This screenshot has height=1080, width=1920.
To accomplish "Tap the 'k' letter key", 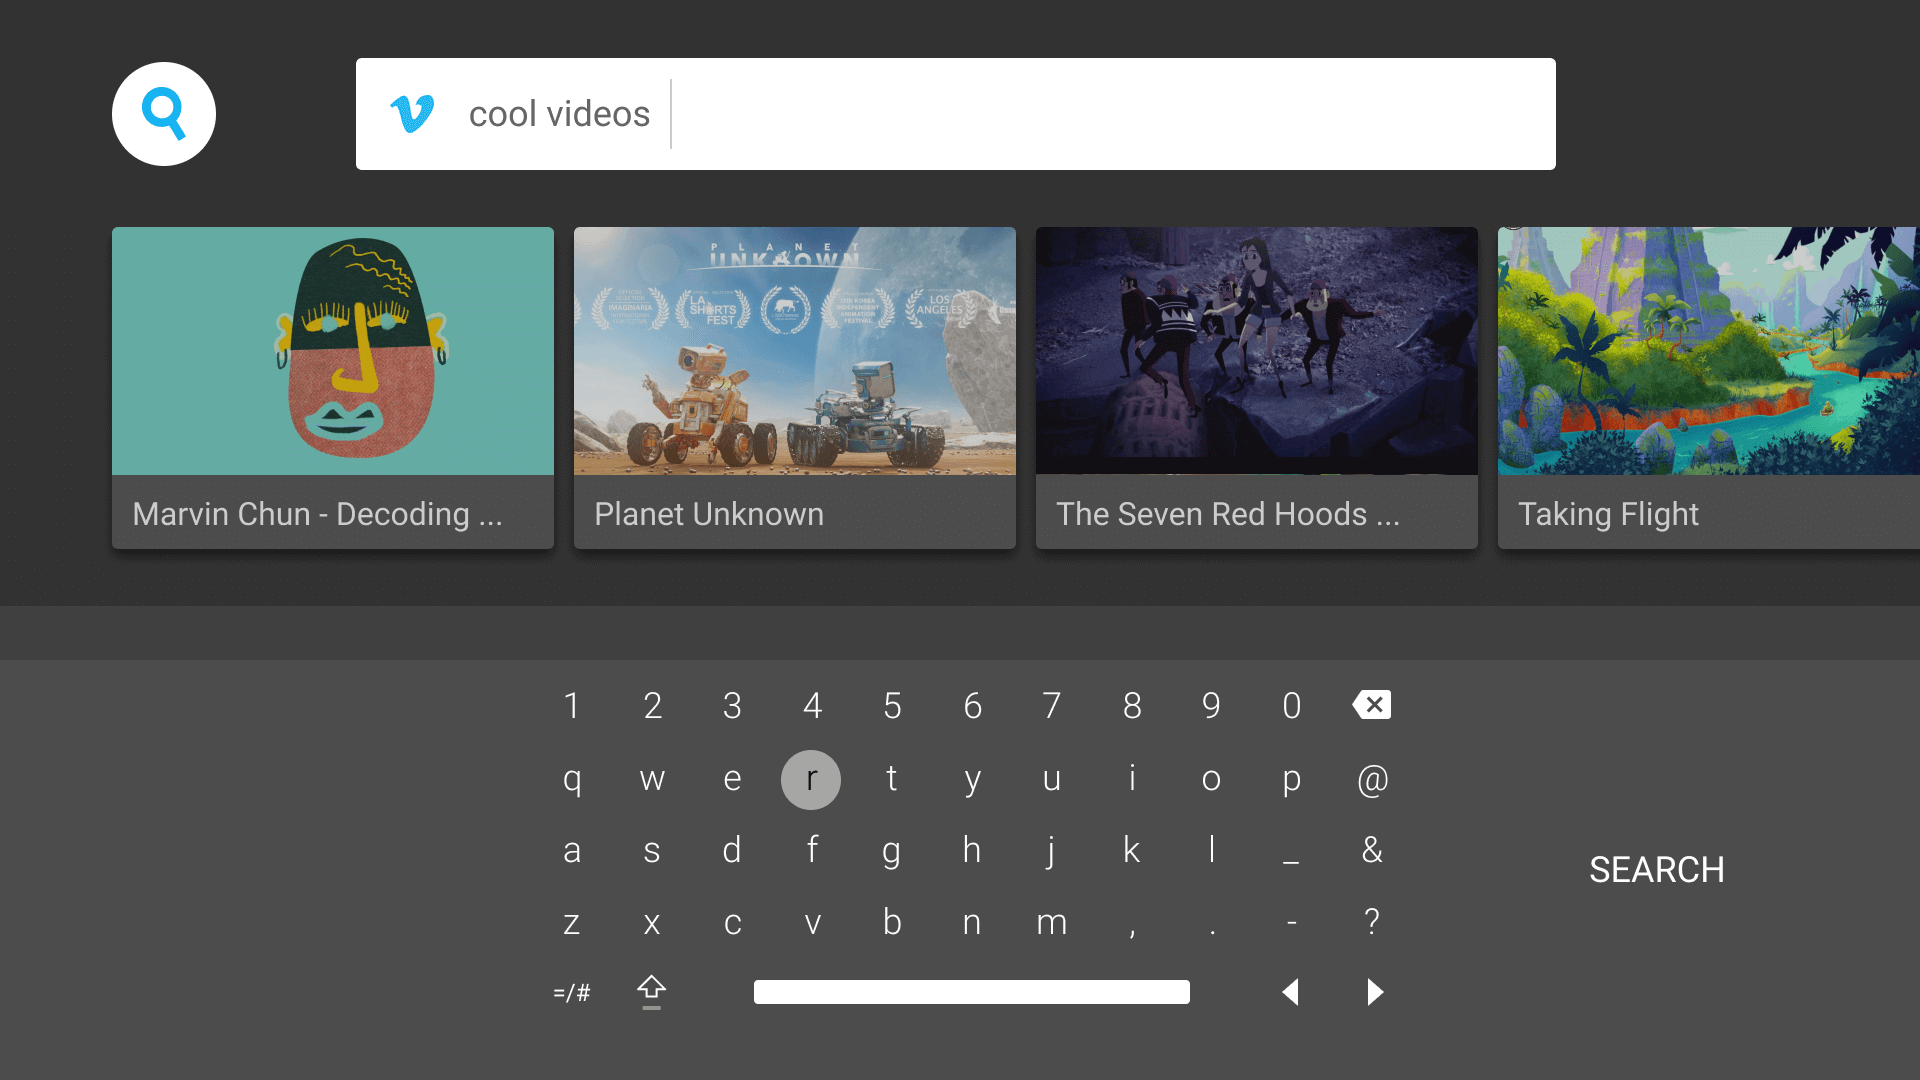I will (x=1132, y=850).
